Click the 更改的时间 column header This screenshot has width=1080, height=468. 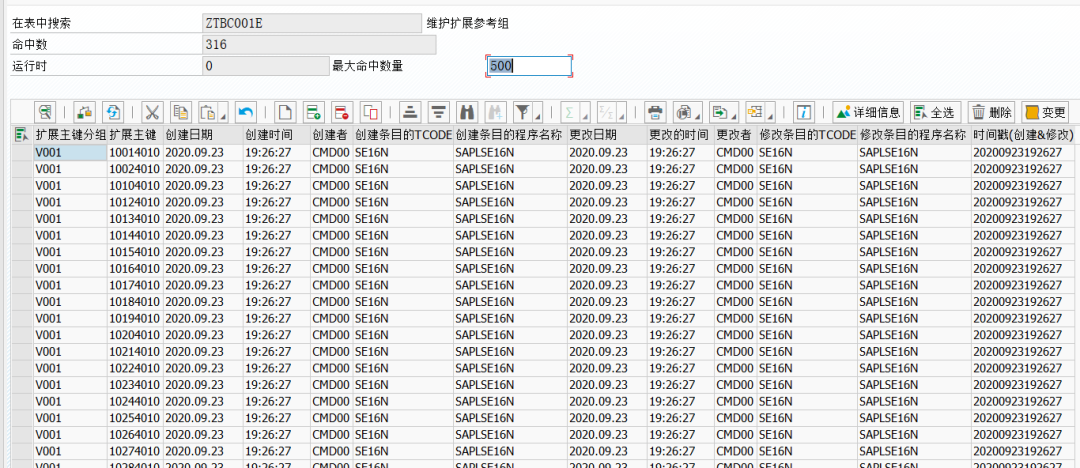pos(681,134)
